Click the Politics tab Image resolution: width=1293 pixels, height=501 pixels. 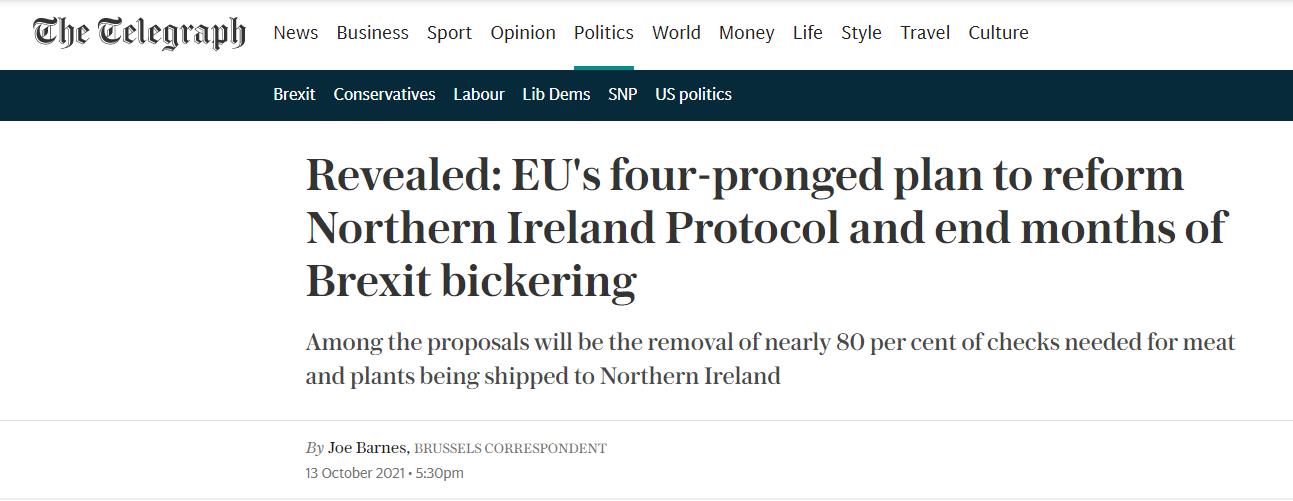(x=603, y=33)
